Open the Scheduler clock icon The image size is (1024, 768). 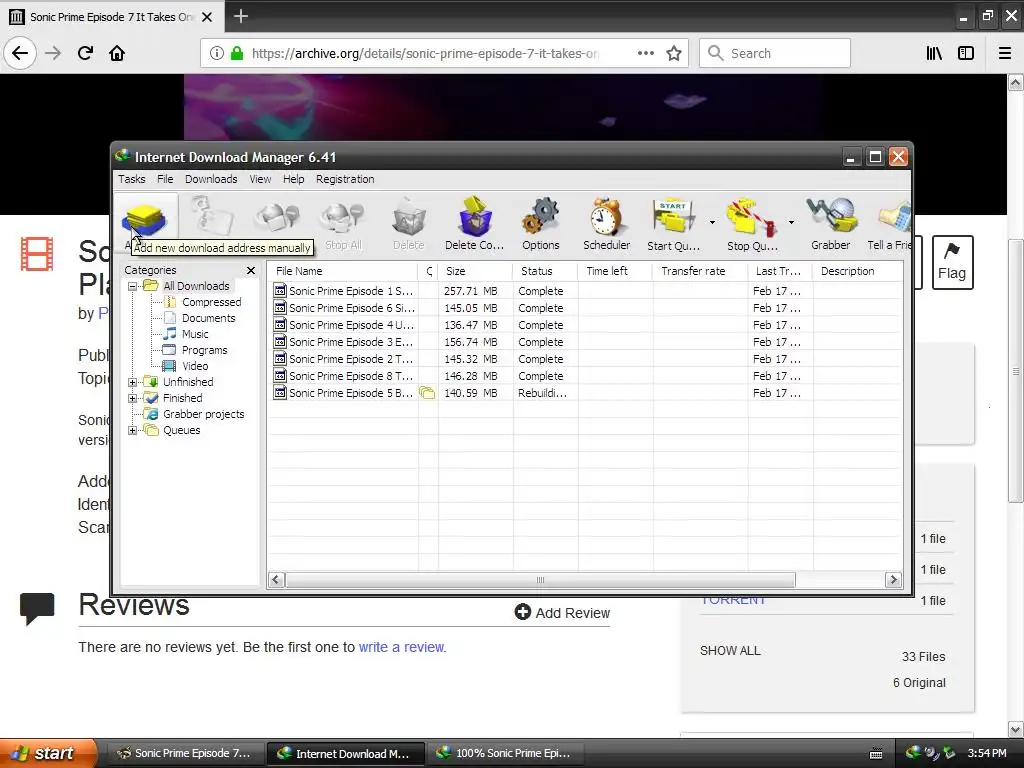click(607, 224)
